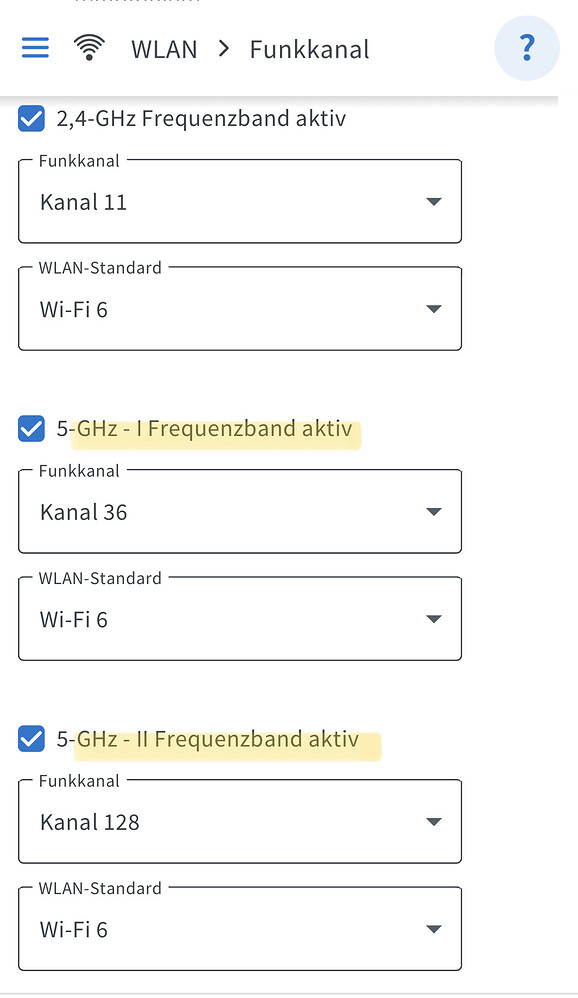
Task: Select Funkkanal in the breadcrumb navigation
Action: [310, 47]
